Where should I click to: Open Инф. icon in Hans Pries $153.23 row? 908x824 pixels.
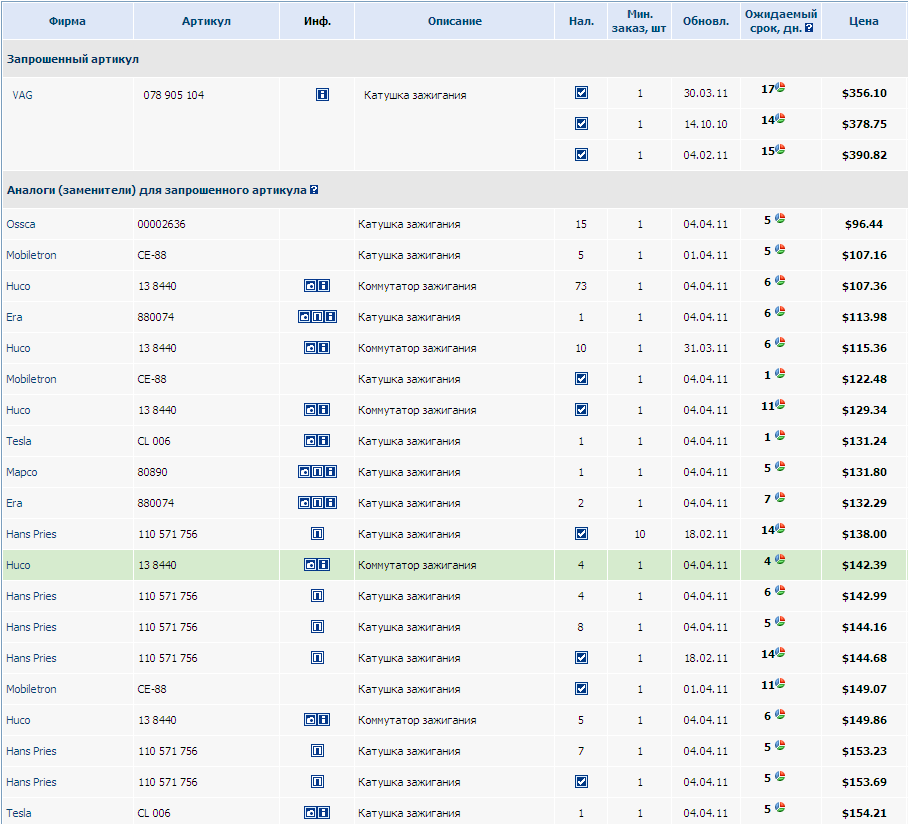317,750
